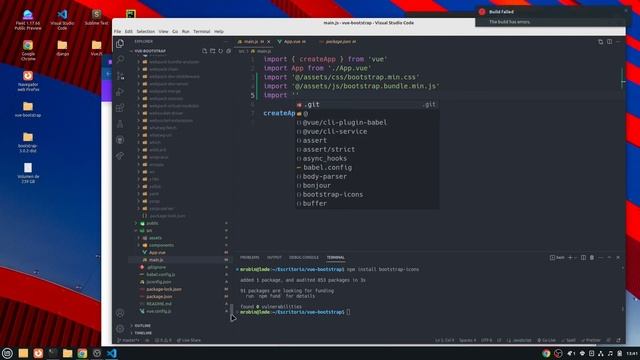Click the Spaces: 4 indentation status item
Image resolution: width=640 pixels, height=360 pixels.
coord(467,340)
